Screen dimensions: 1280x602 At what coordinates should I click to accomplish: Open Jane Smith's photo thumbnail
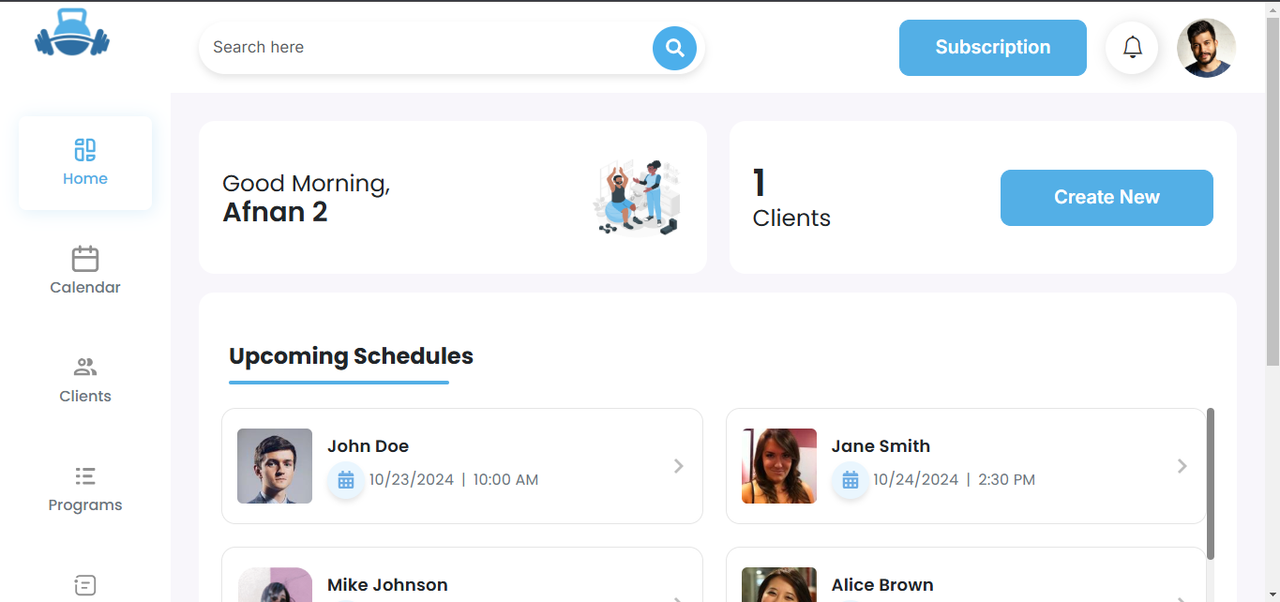(779, 466)
